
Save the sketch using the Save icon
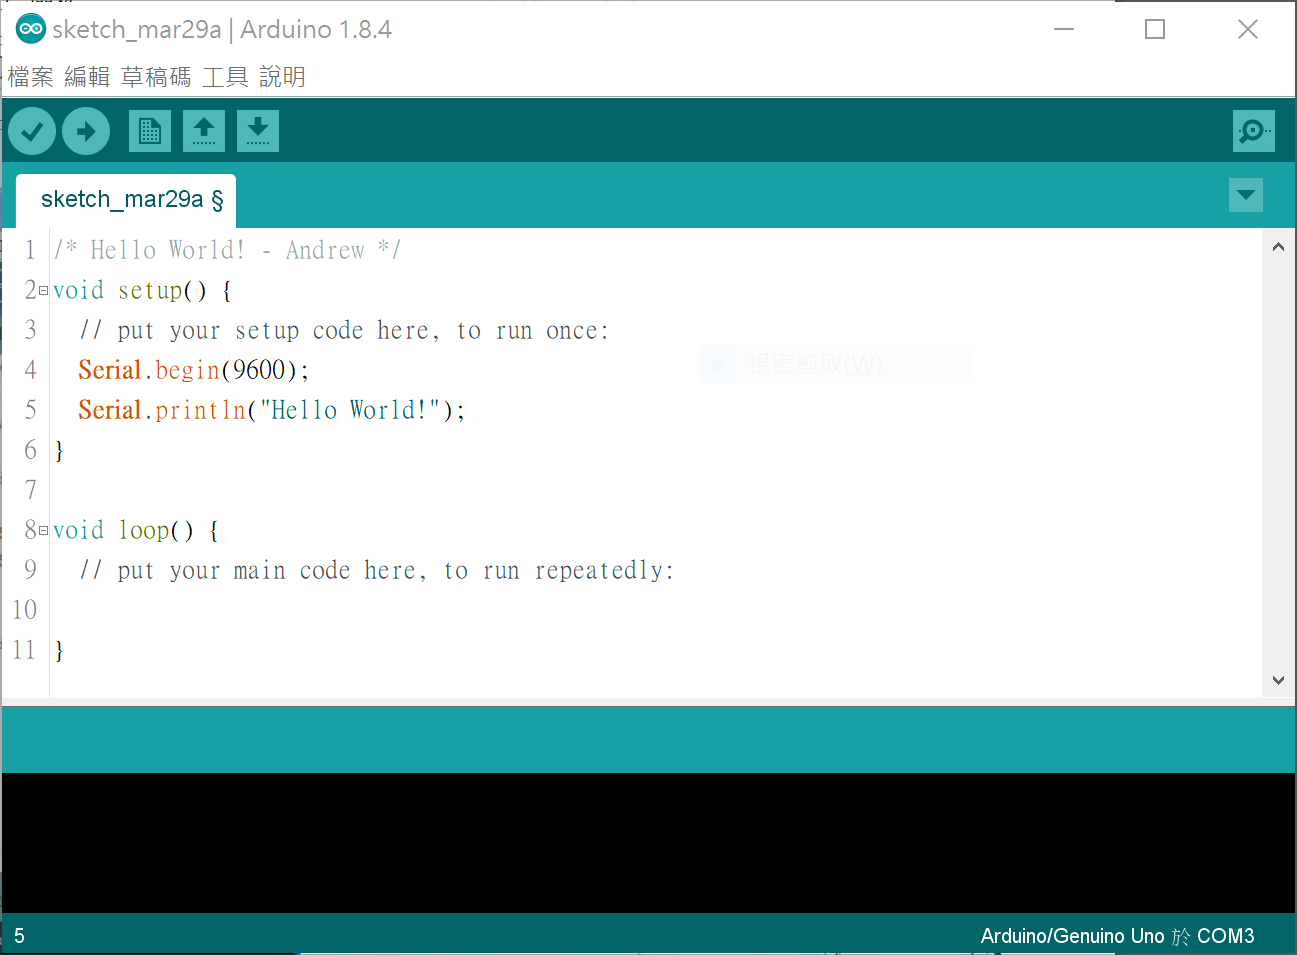point(257,130)
